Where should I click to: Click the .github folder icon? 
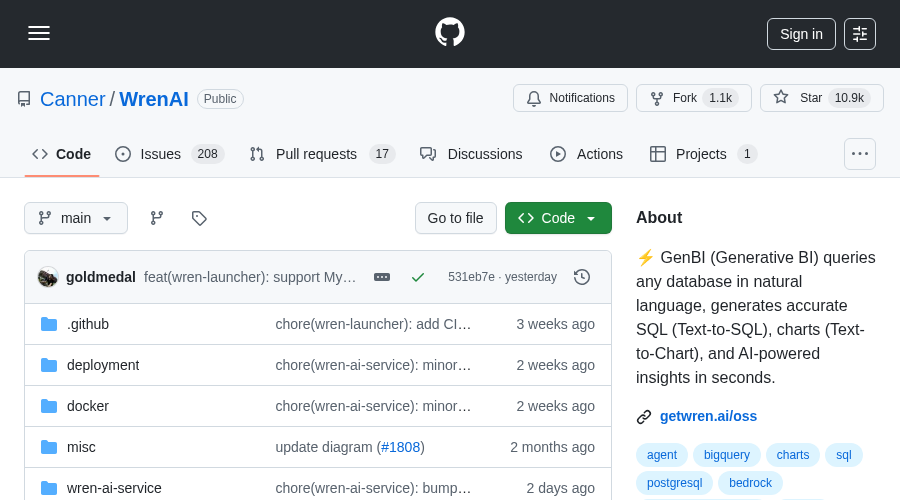click(x=49, y=324)
